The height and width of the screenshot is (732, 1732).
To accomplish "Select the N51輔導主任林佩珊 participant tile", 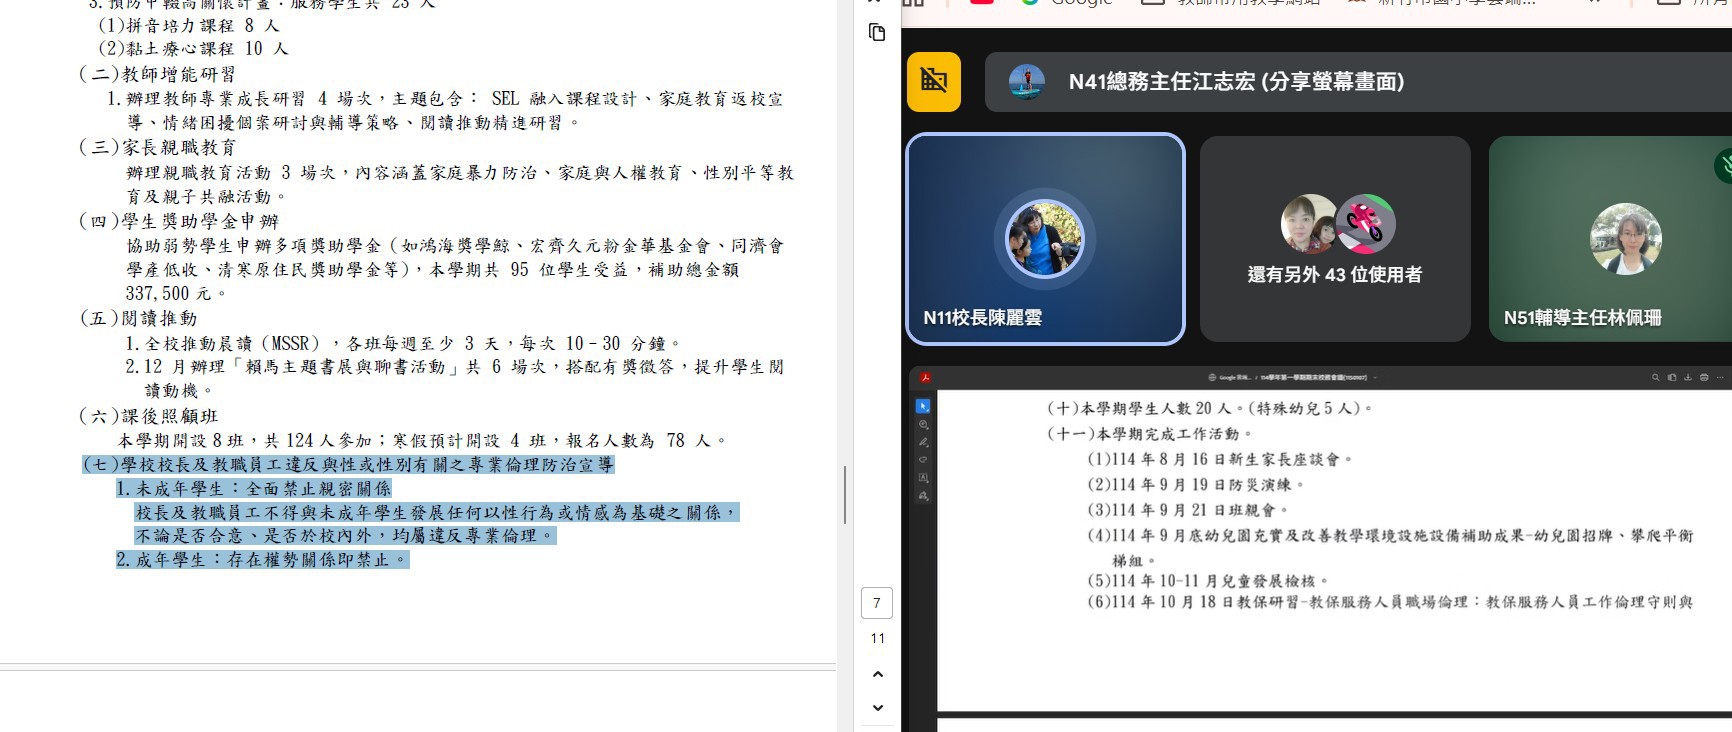I will point(1610,239).
